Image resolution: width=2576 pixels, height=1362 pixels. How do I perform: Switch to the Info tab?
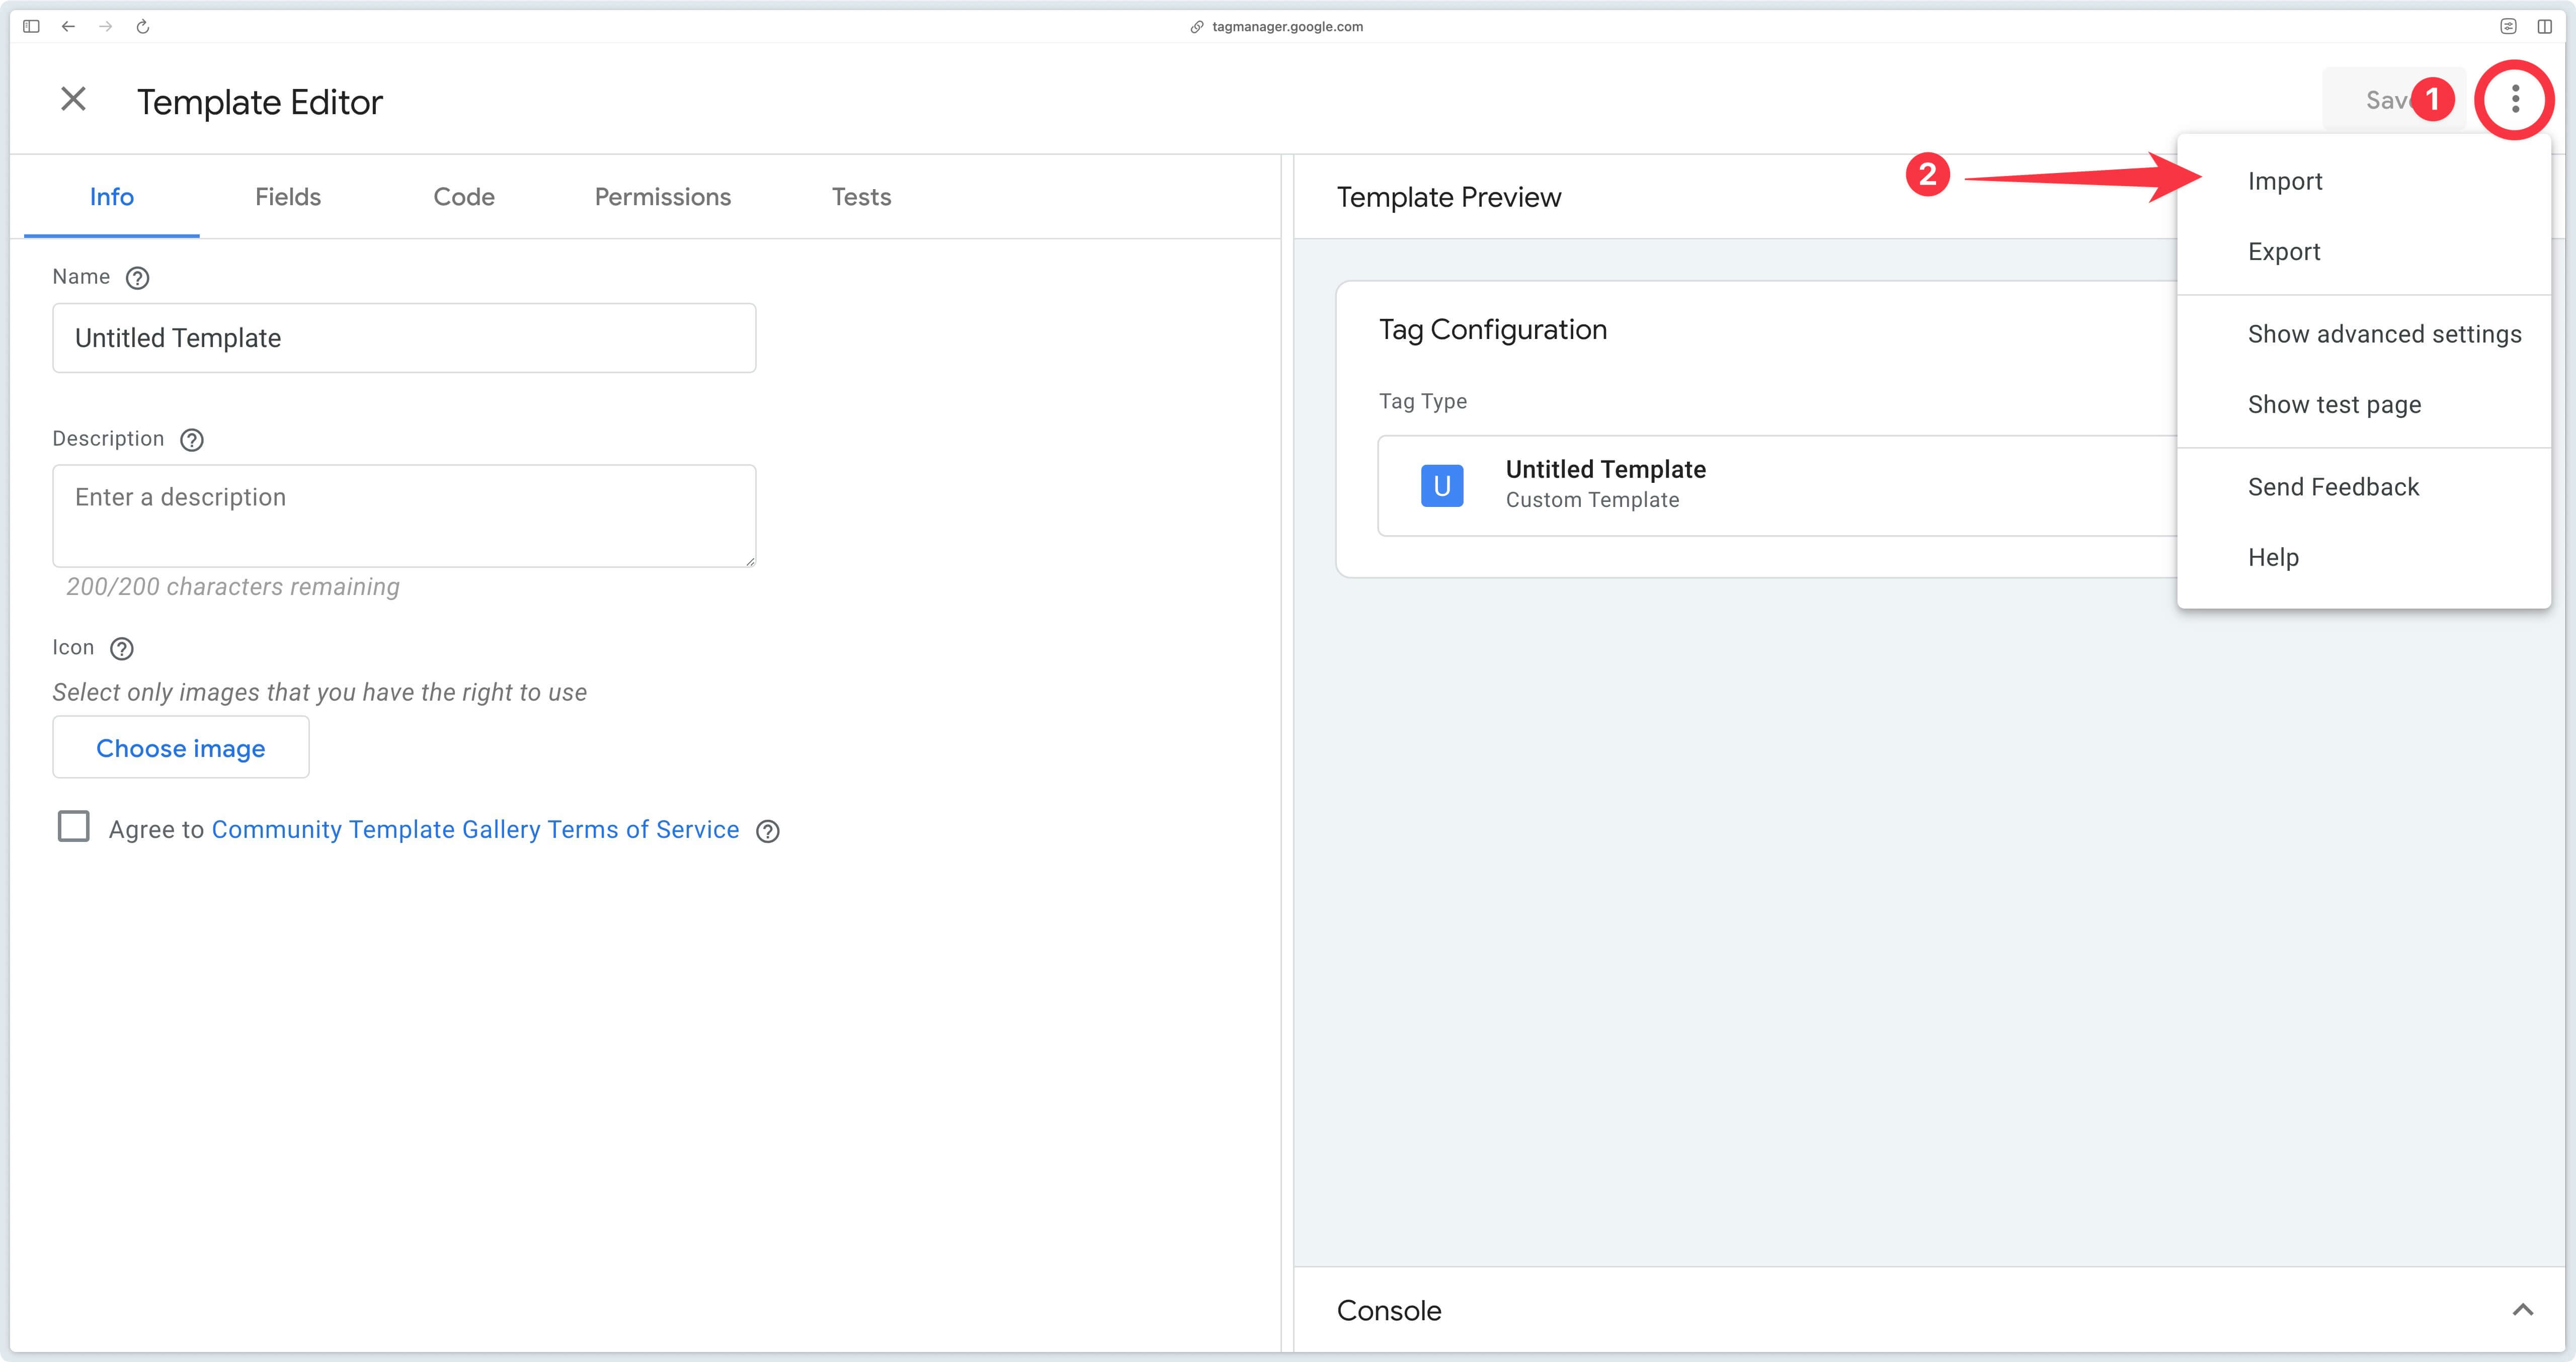[x=112, y=197]
